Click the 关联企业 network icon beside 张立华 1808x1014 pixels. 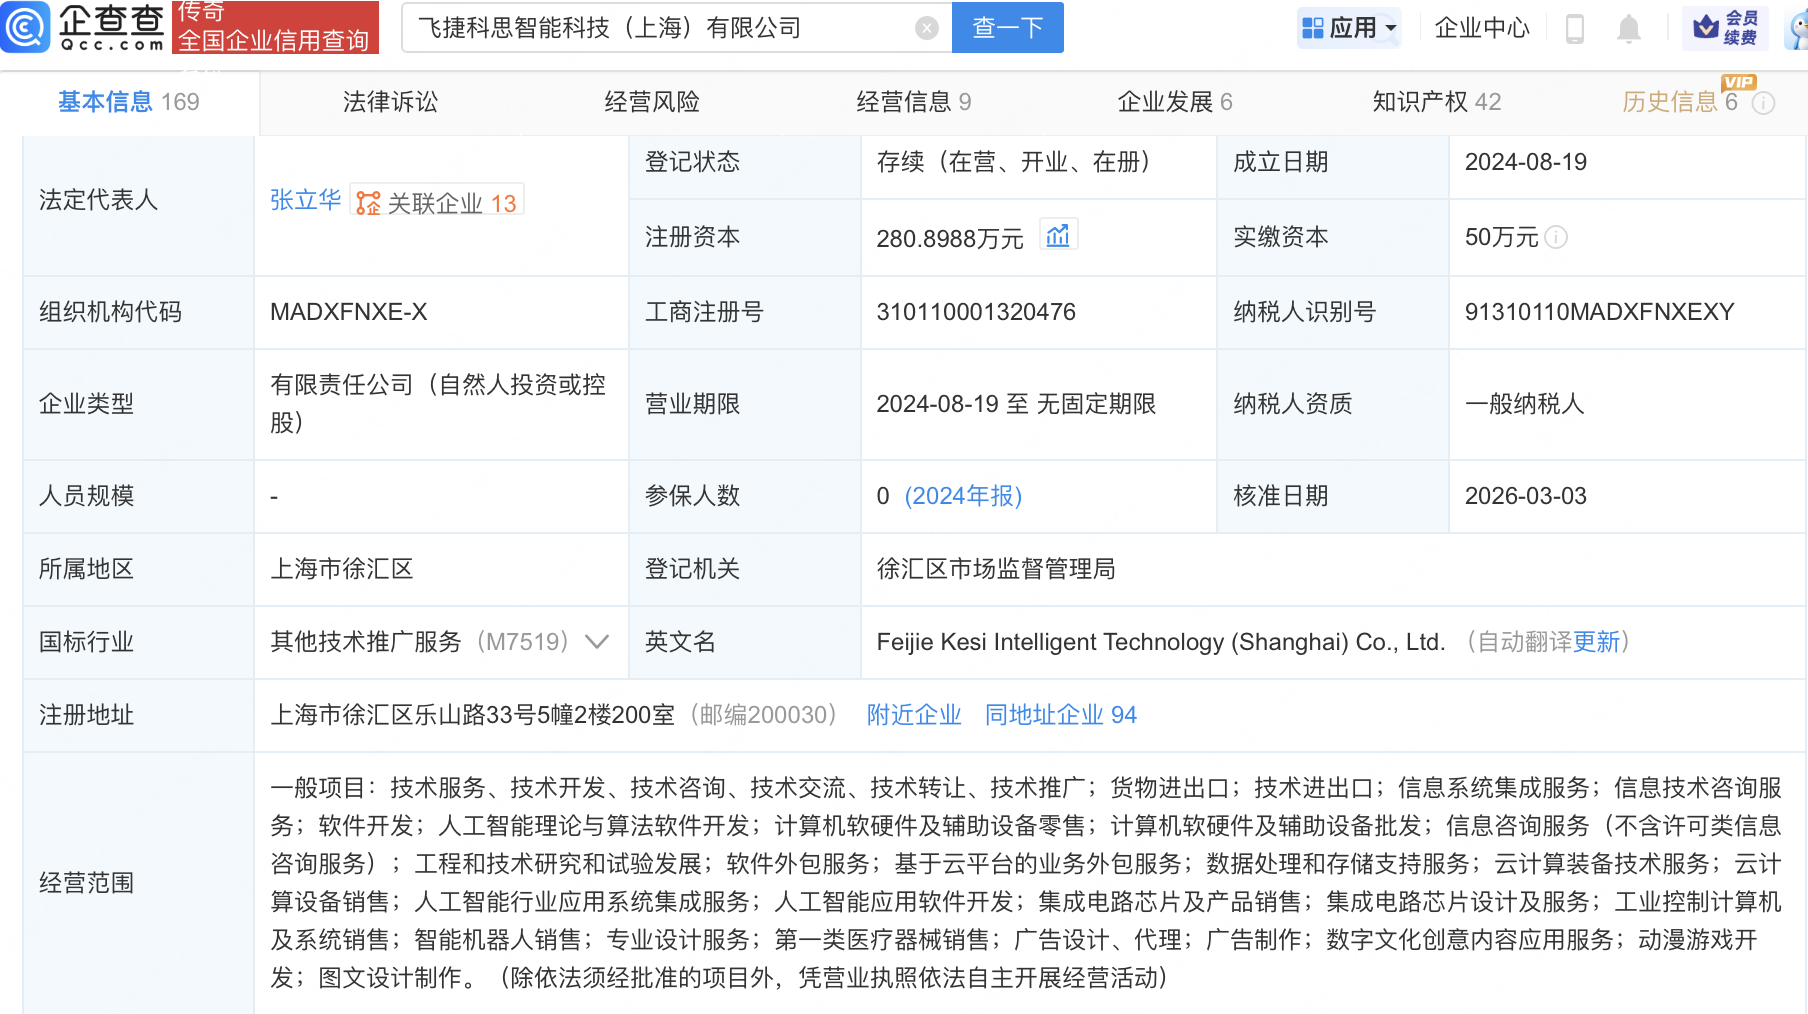pos(366,200)
